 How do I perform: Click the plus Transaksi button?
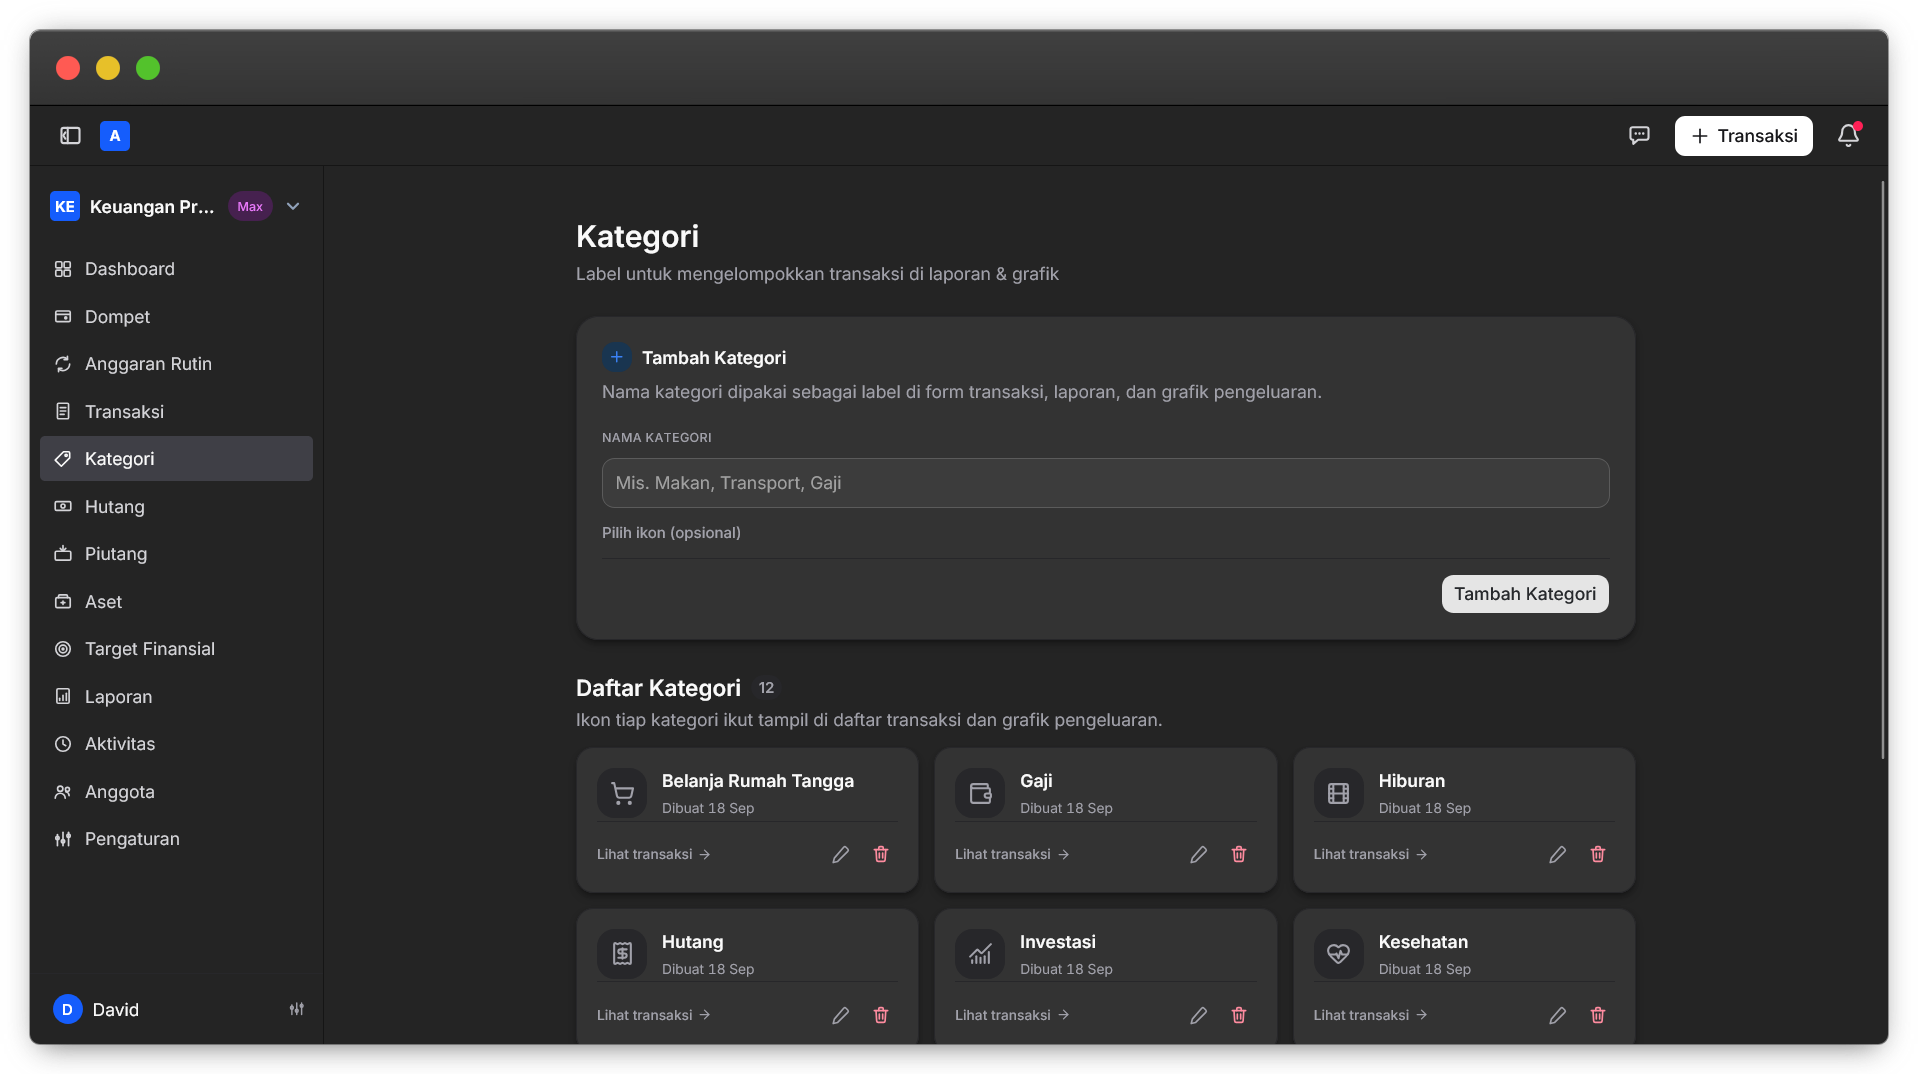point(1743,136)
